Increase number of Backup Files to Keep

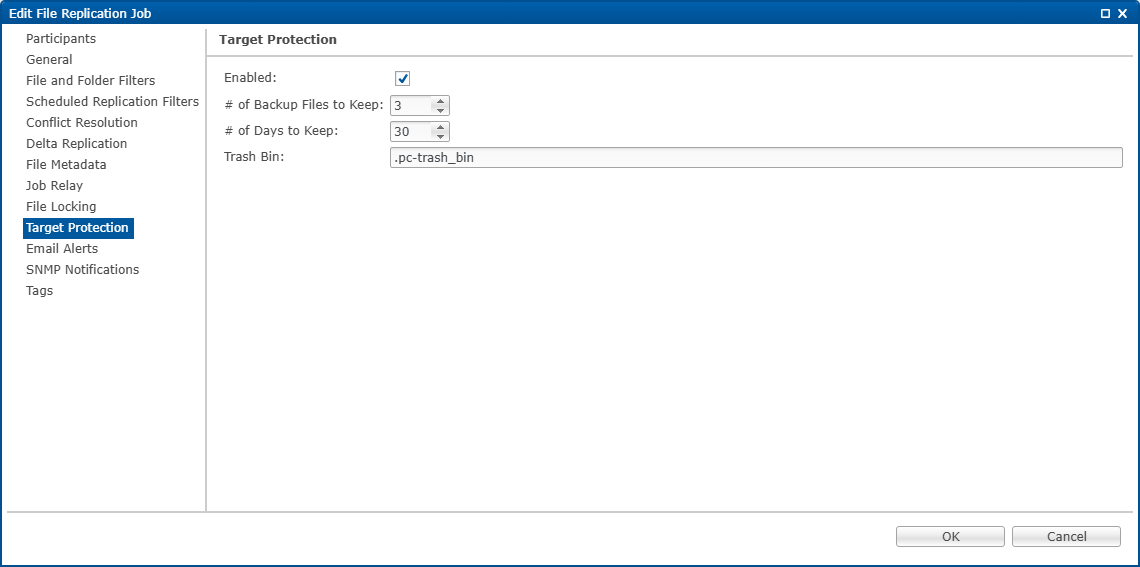440,101
